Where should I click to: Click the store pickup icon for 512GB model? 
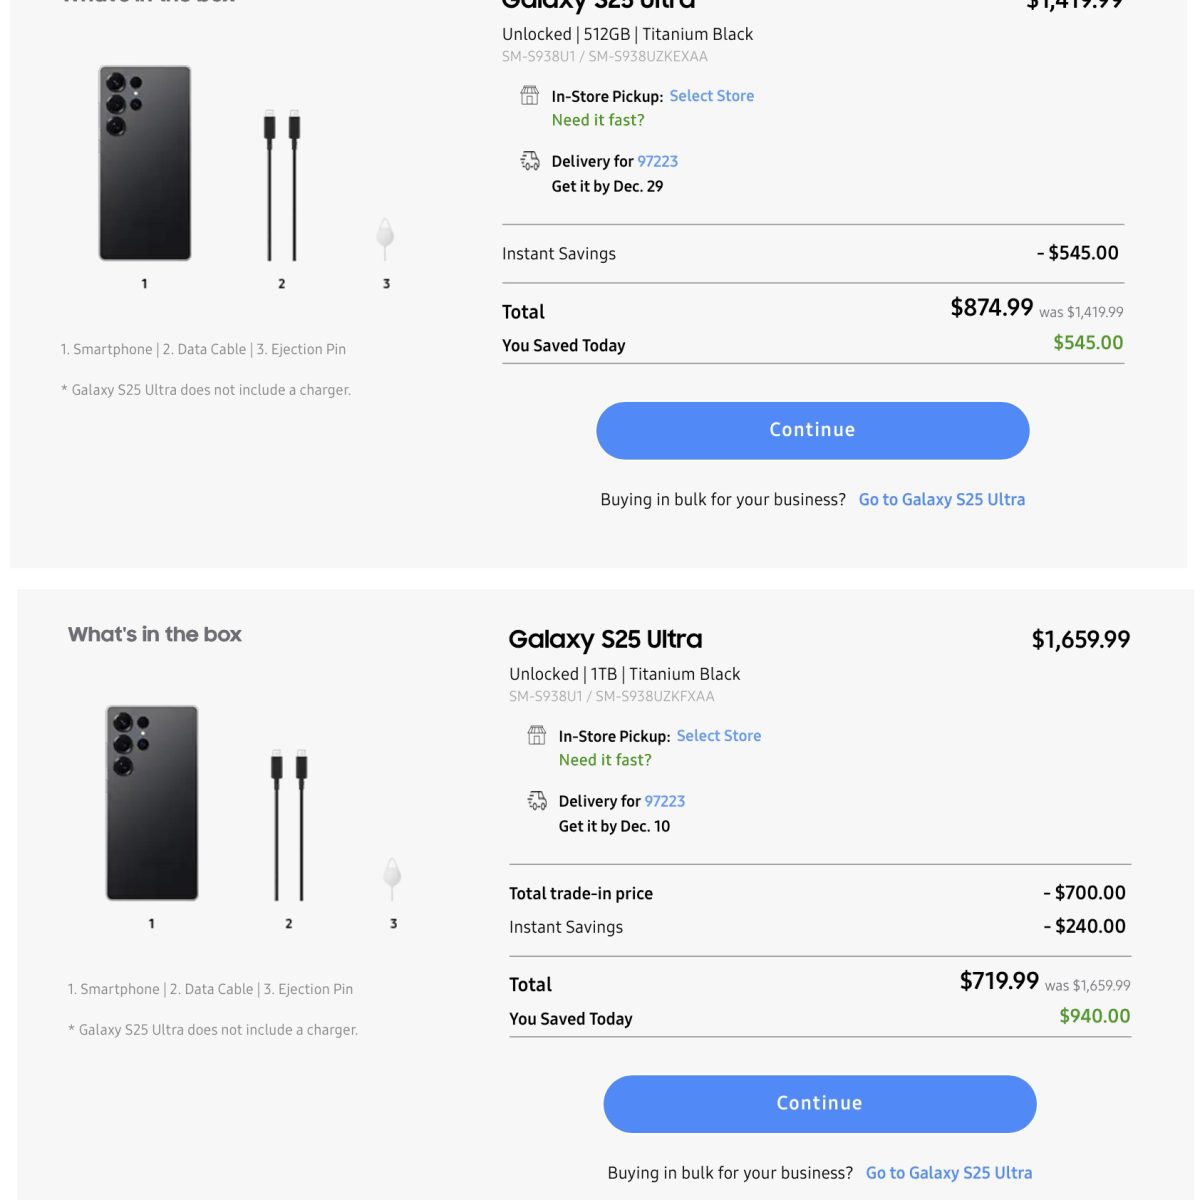[x=529, y=96]
